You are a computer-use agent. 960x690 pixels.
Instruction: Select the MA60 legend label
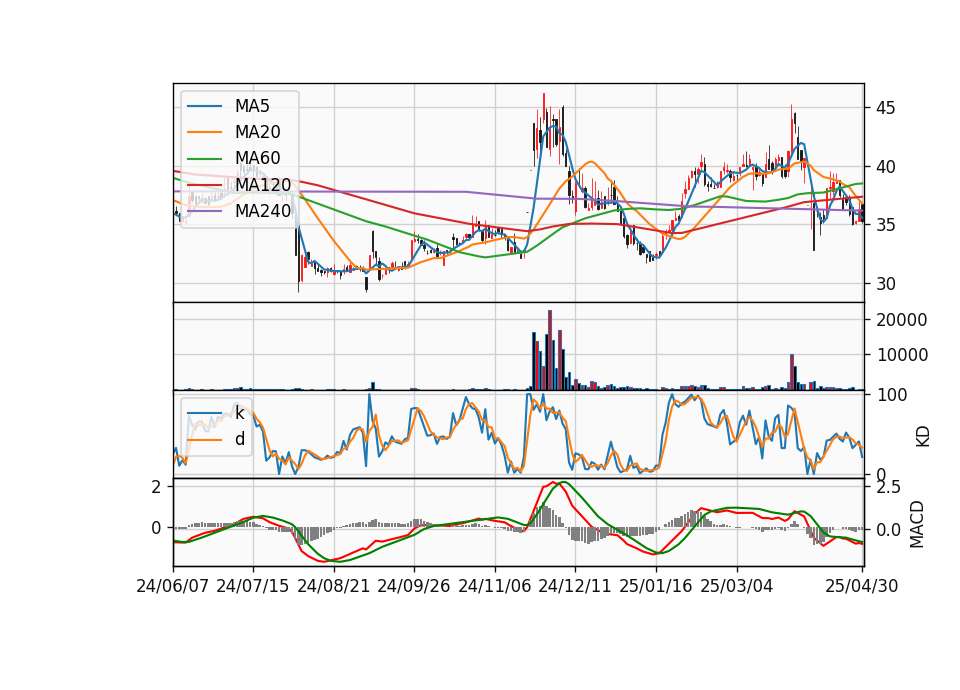point(257,158)
